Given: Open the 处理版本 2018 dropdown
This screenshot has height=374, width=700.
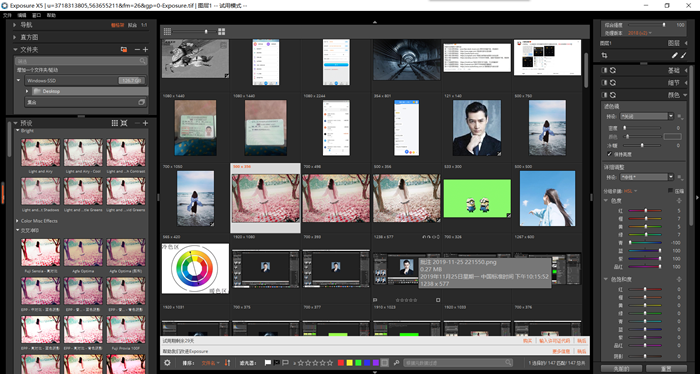Looking at the screenshot, I should point(640,33).
